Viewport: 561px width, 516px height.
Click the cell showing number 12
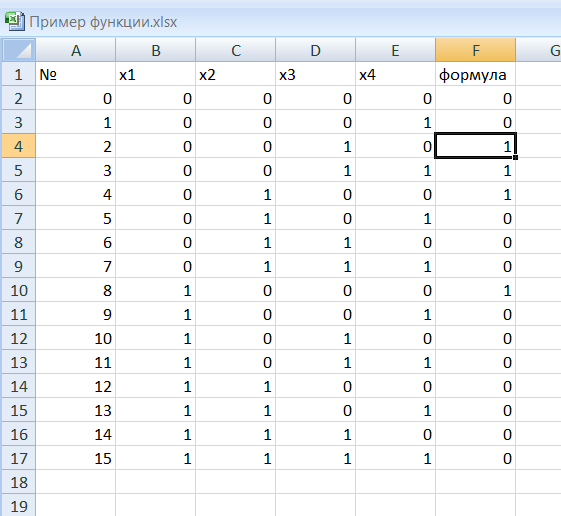(x=75, y=386)
